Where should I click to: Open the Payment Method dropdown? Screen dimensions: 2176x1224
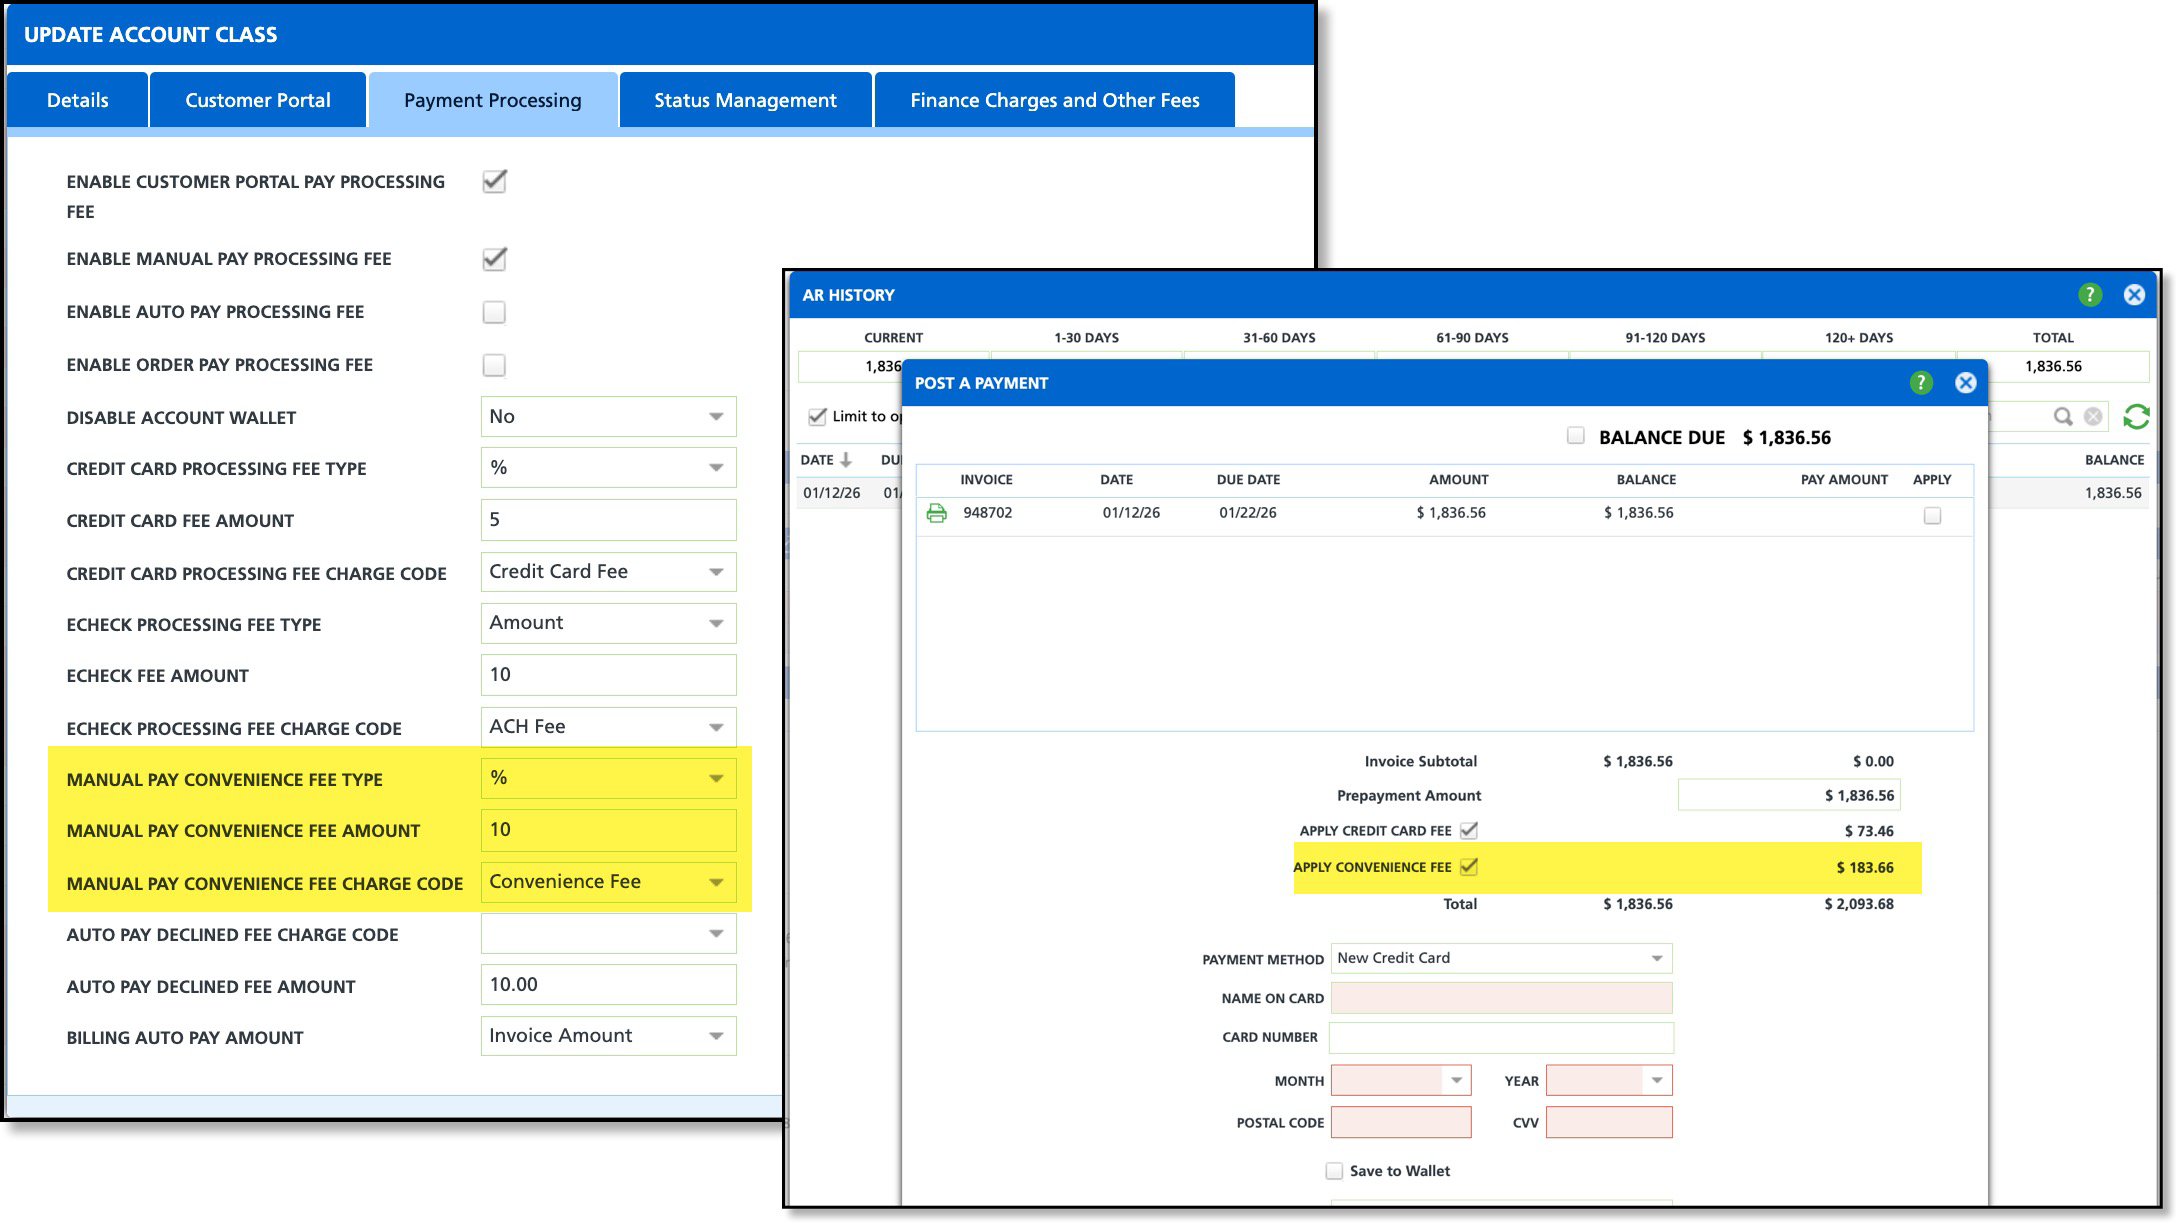1500,958
